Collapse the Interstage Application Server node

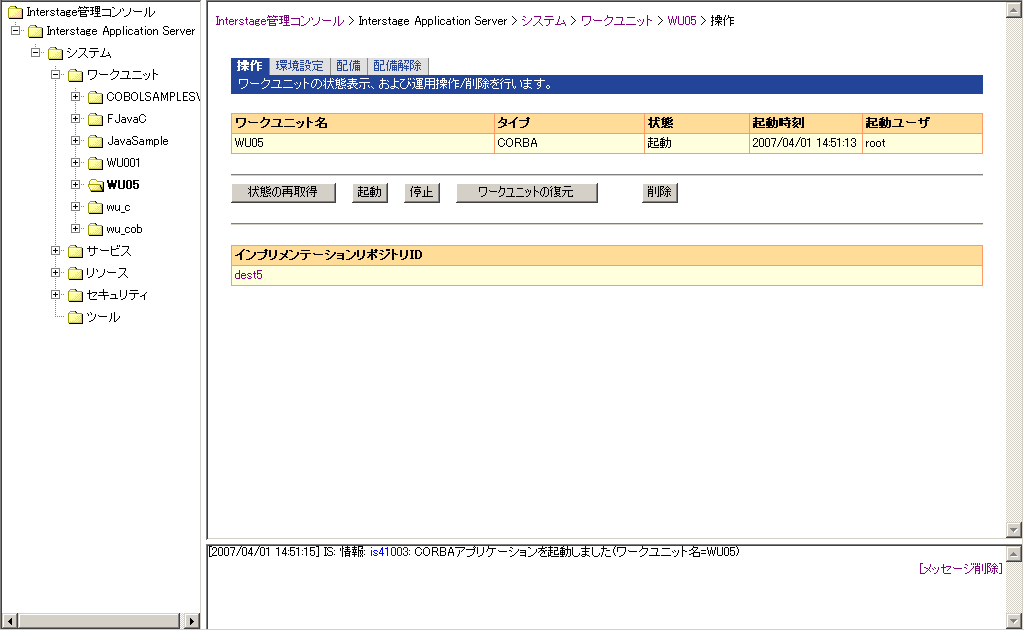tap(16, 31)
